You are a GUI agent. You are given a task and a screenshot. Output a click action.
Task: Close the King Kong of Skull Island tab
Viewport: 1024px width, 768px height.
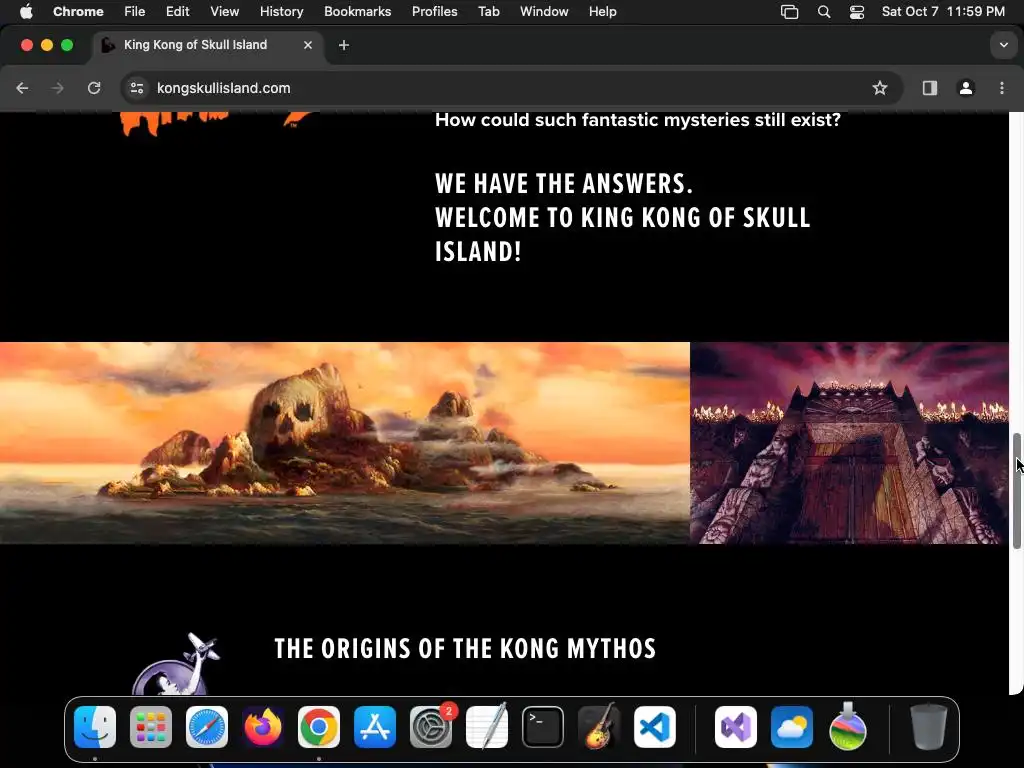click(308, 45)
